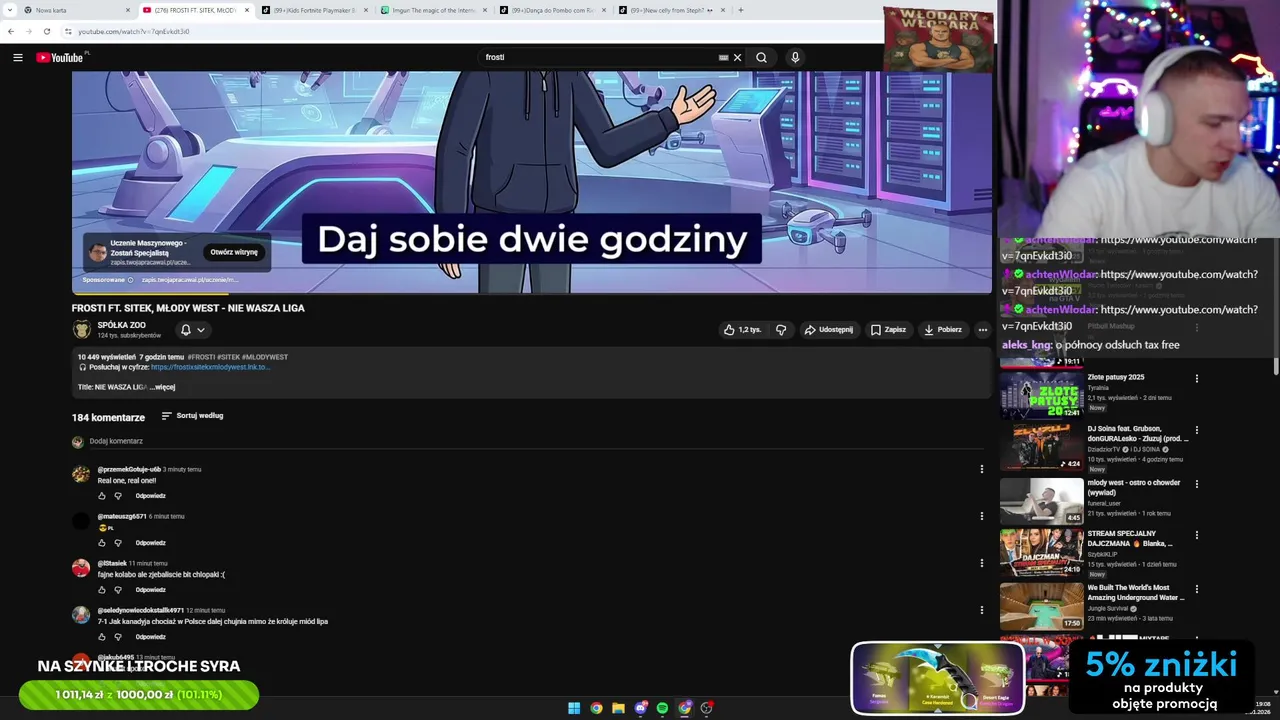Open the SPÓŁKA ZOO channel avatar

81,330
